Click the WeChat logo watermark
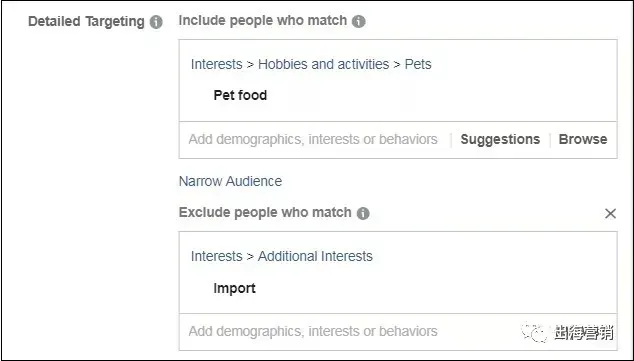Screen dimensions: 634x361 tap(534, 332)
